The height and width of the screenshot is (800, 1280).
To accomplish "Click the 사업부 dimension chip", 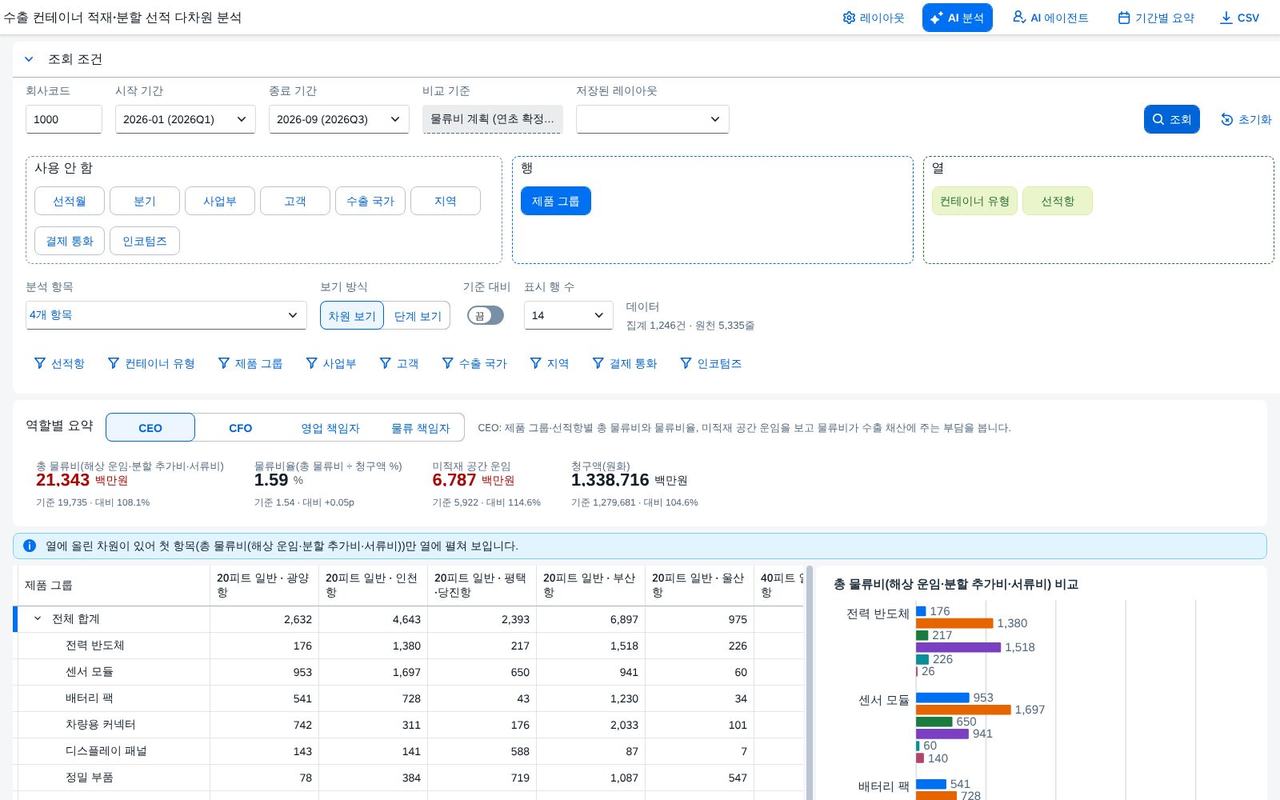I will coord(220,201).
